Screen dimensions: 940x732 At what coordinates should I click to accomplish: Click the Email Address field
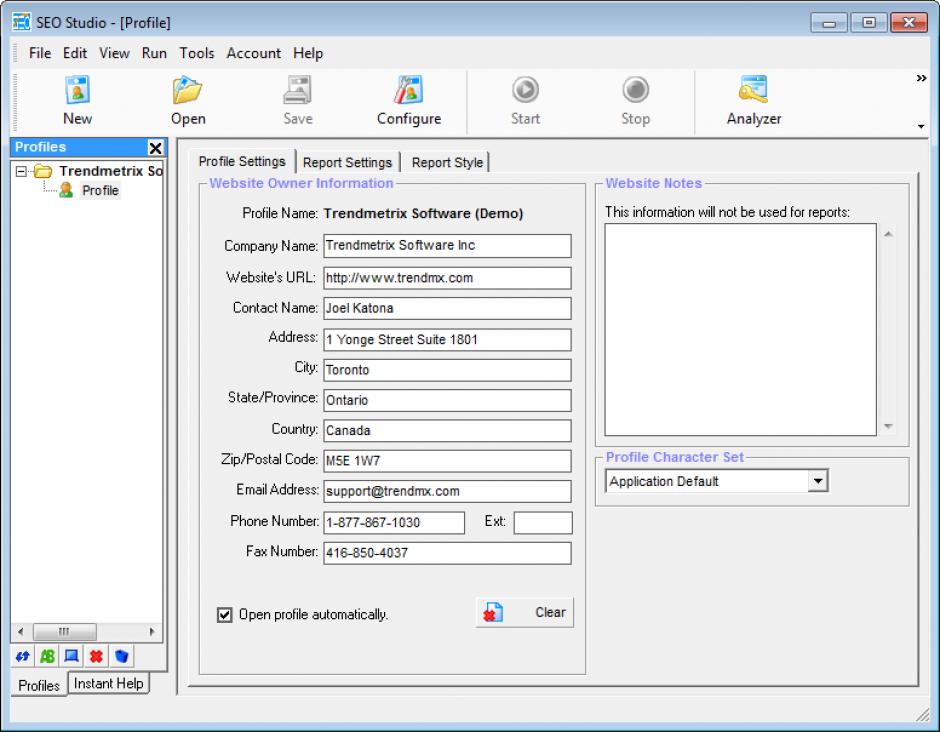[x=447, y=492]
